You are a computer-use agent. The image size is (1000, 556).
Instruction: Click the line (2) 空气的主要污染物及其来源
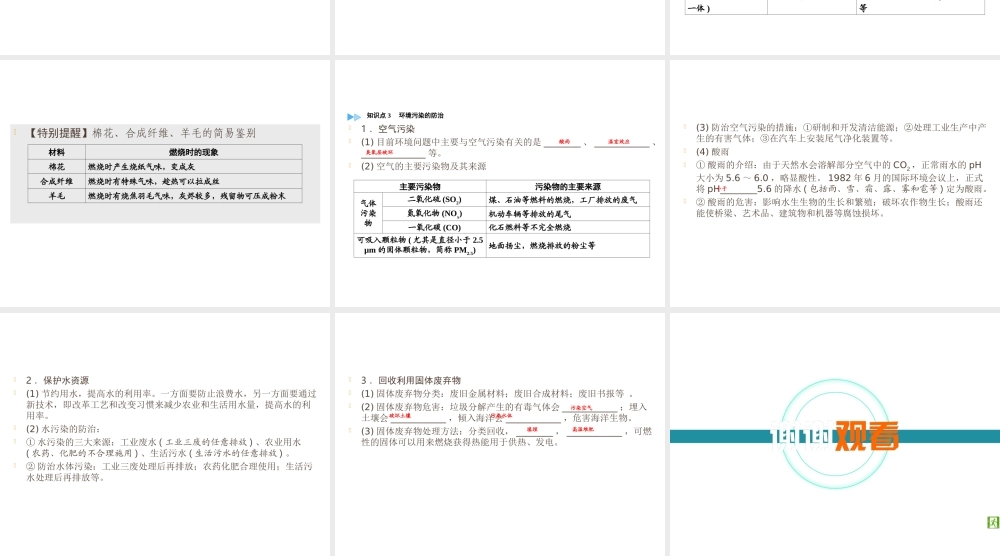coord(423,166)
